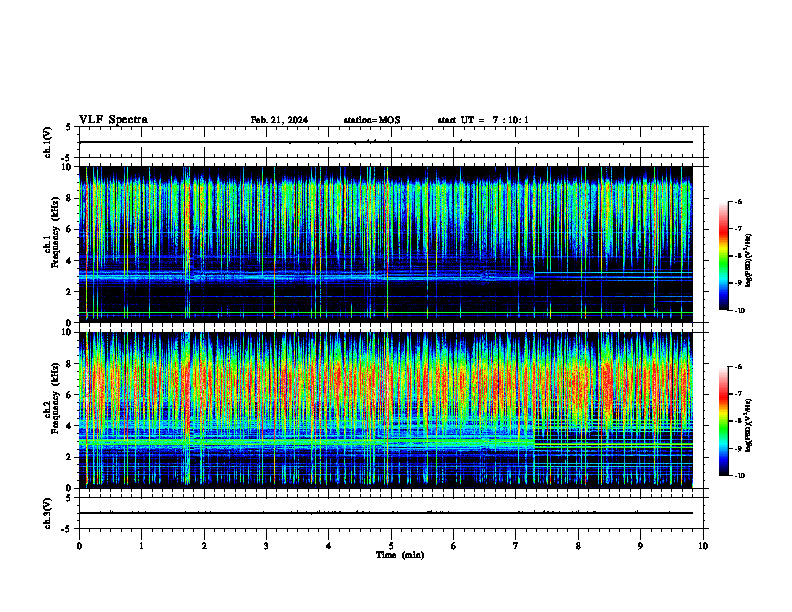The width and height of the screenshot is (792, 612).
Task: Click time axis tick label "9"
Action: pos(640,546)
